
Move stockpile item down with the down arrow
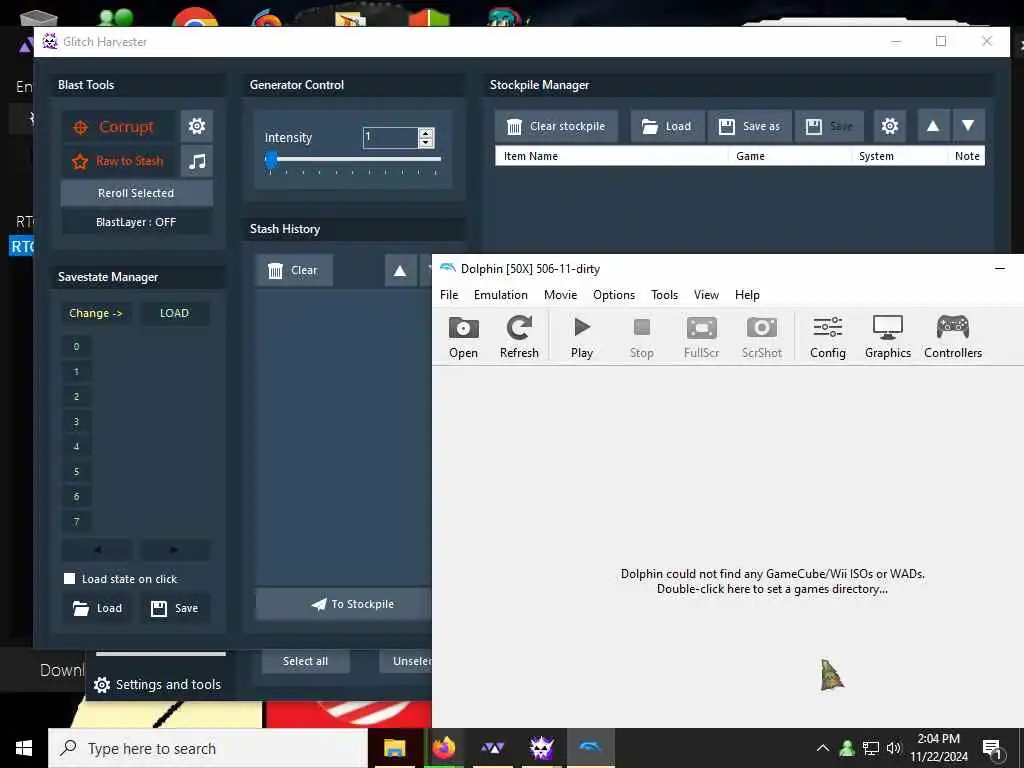point(968,125)
